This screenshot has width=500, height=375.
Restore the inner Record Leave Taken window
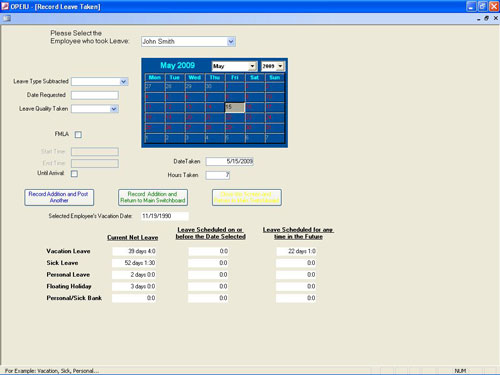(487, 19)
